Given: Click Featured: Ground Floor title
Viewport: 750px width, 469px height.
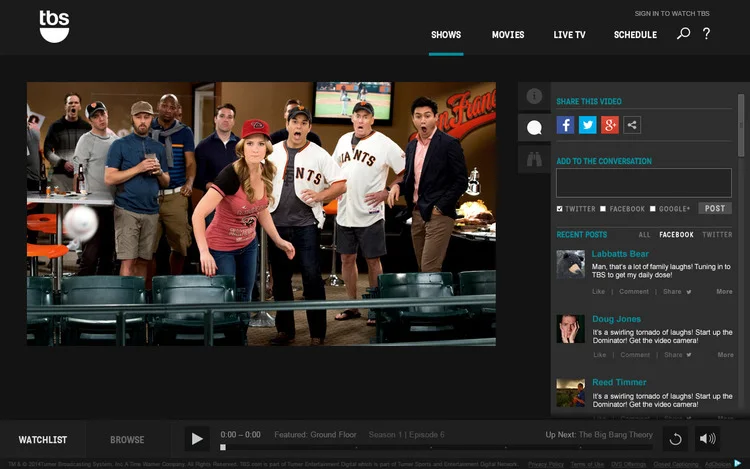Looking at the screenshot, I should tap(315, 435).
